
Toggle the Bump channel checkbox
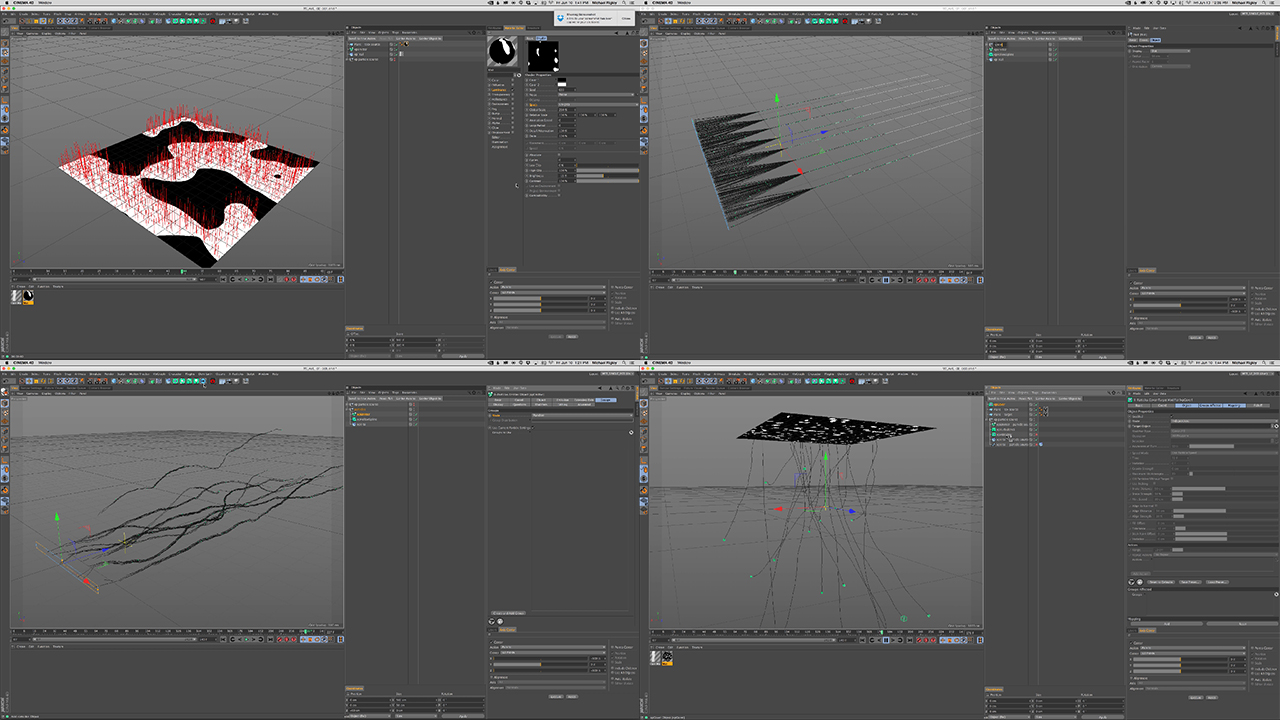pos(512,113)
